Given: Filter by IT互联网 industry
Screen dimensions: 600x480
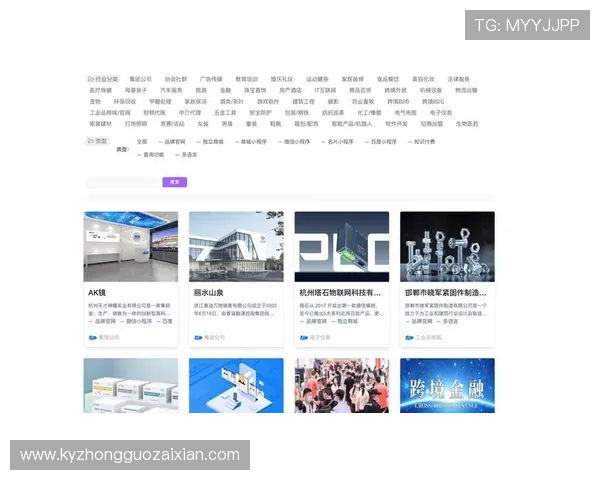Looking at the screenshot, I should click(x=325, y=90).
